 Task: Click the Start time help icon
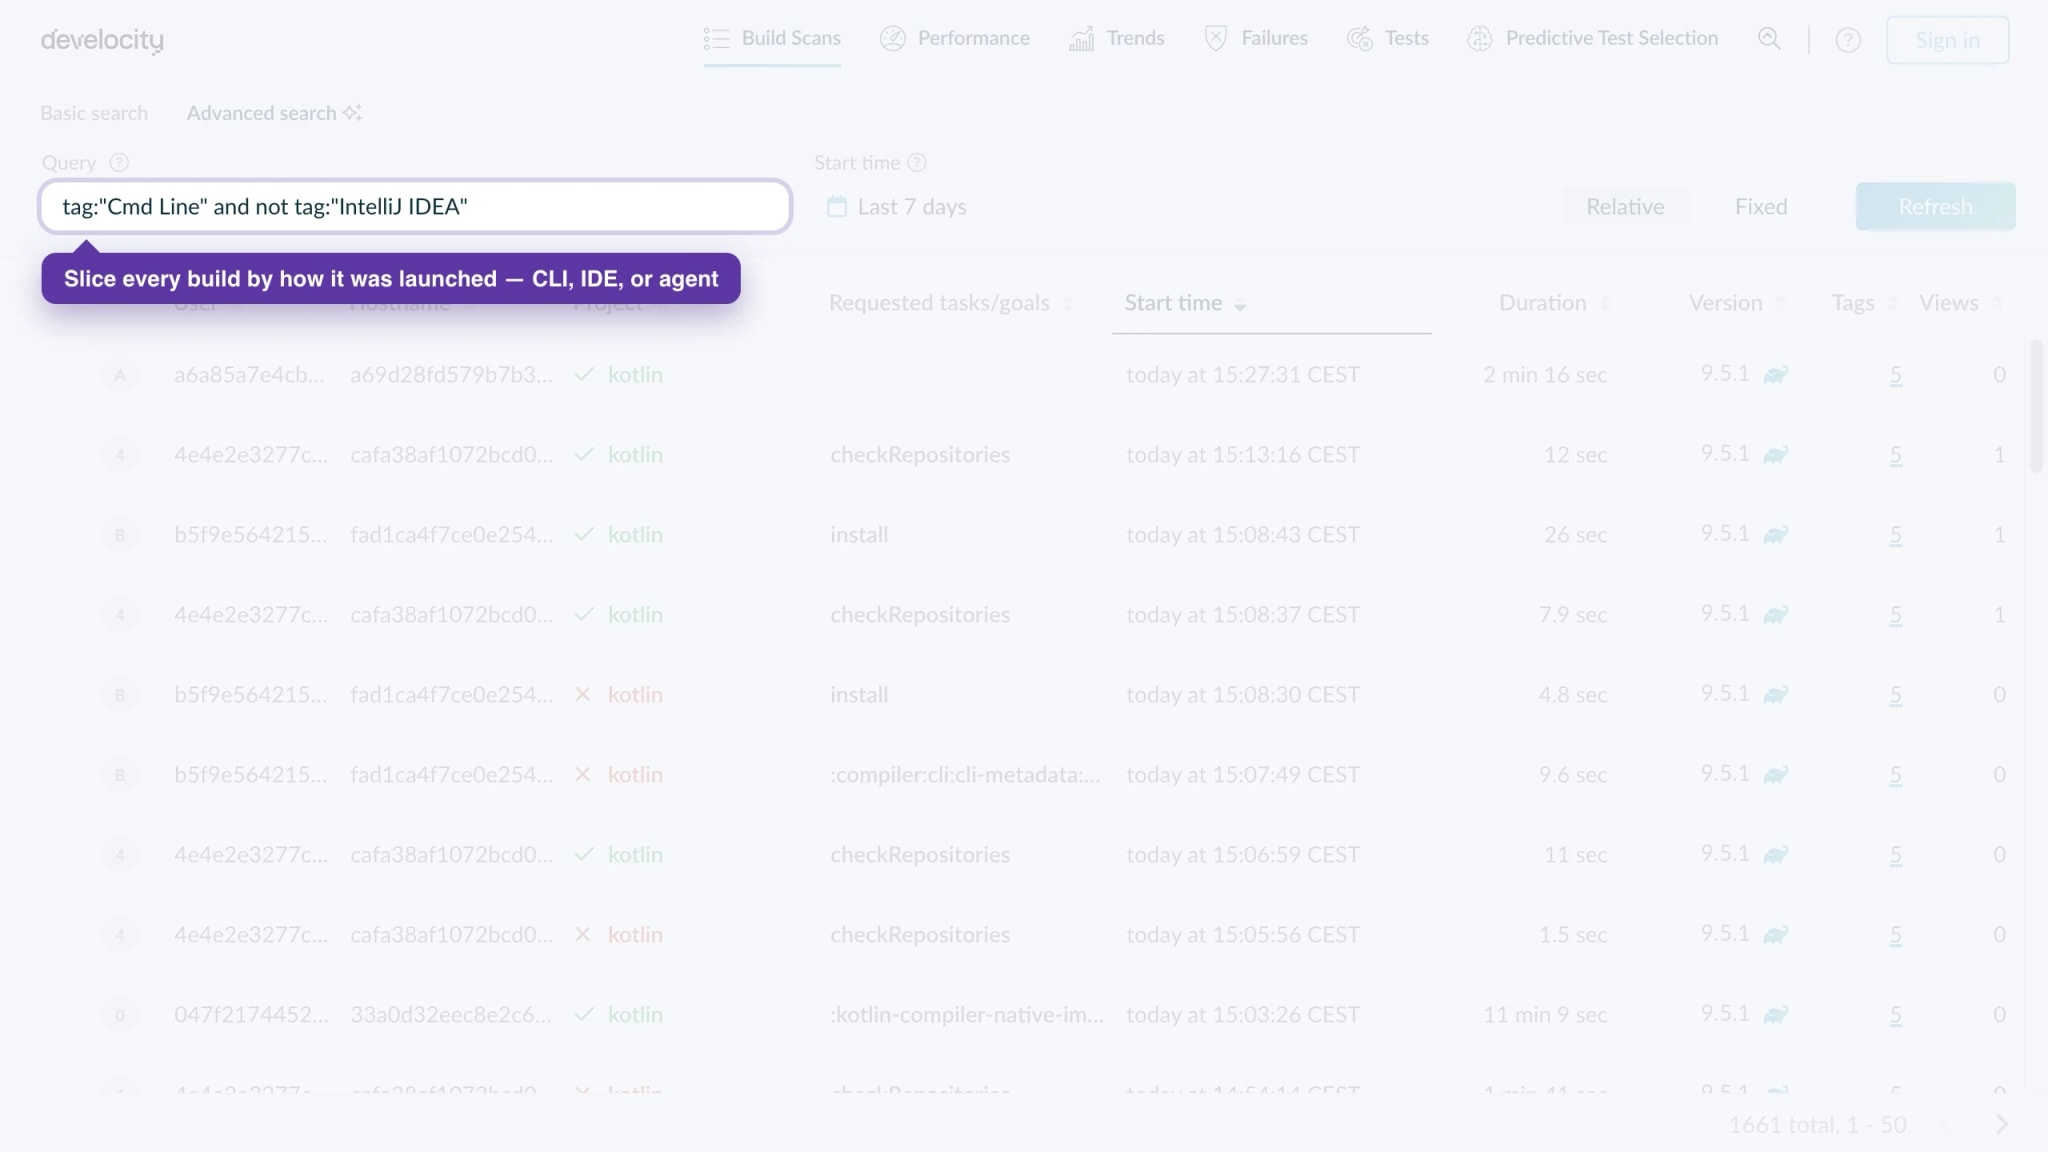tap(917, 162)
